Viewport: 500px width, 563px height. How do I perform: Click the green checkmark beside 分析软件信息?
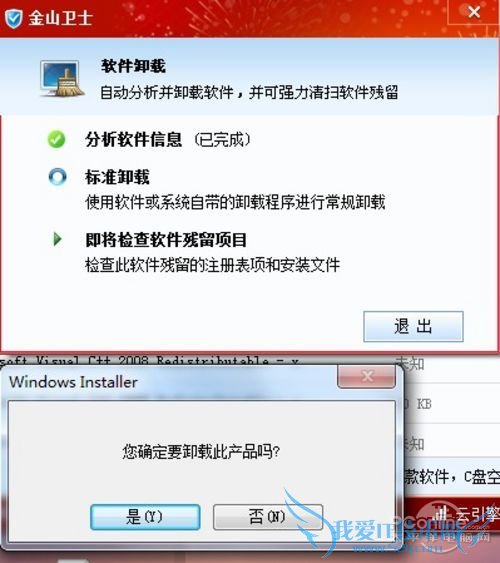click(x=57, y=139)
